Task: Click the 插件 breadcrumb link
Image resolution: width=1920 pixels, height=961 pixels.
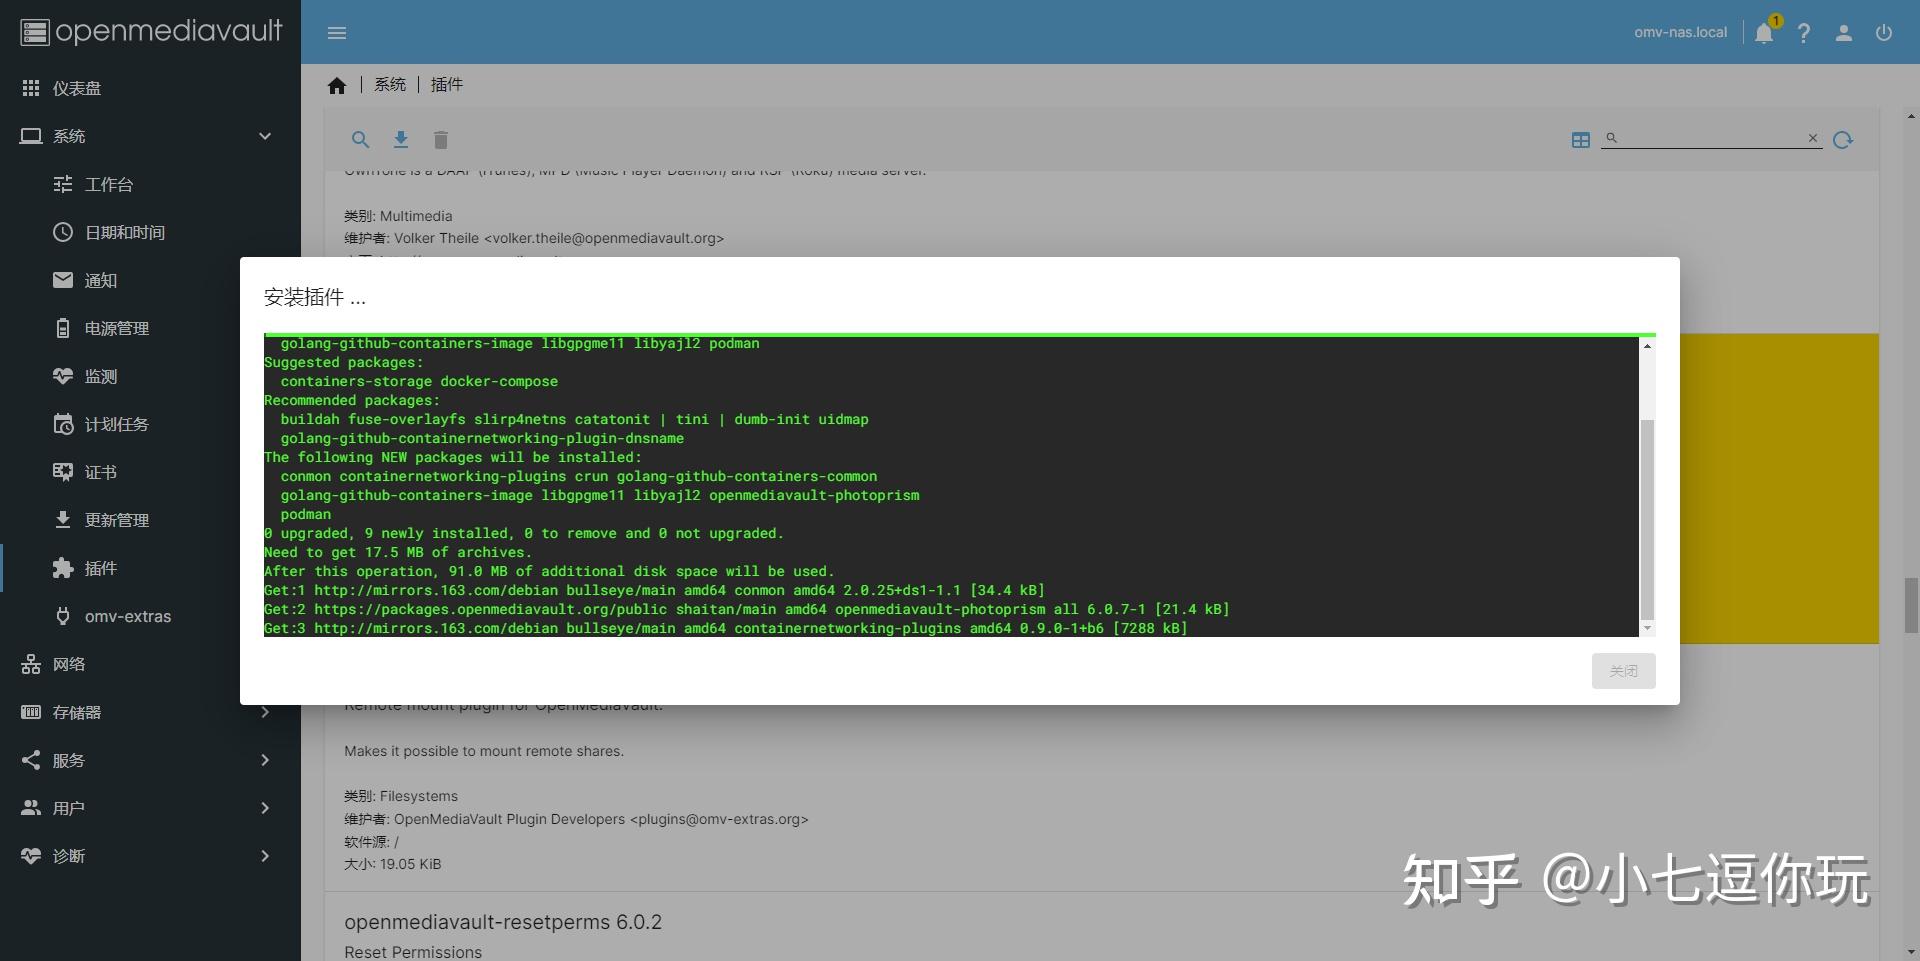Action: tap(447, 85)
